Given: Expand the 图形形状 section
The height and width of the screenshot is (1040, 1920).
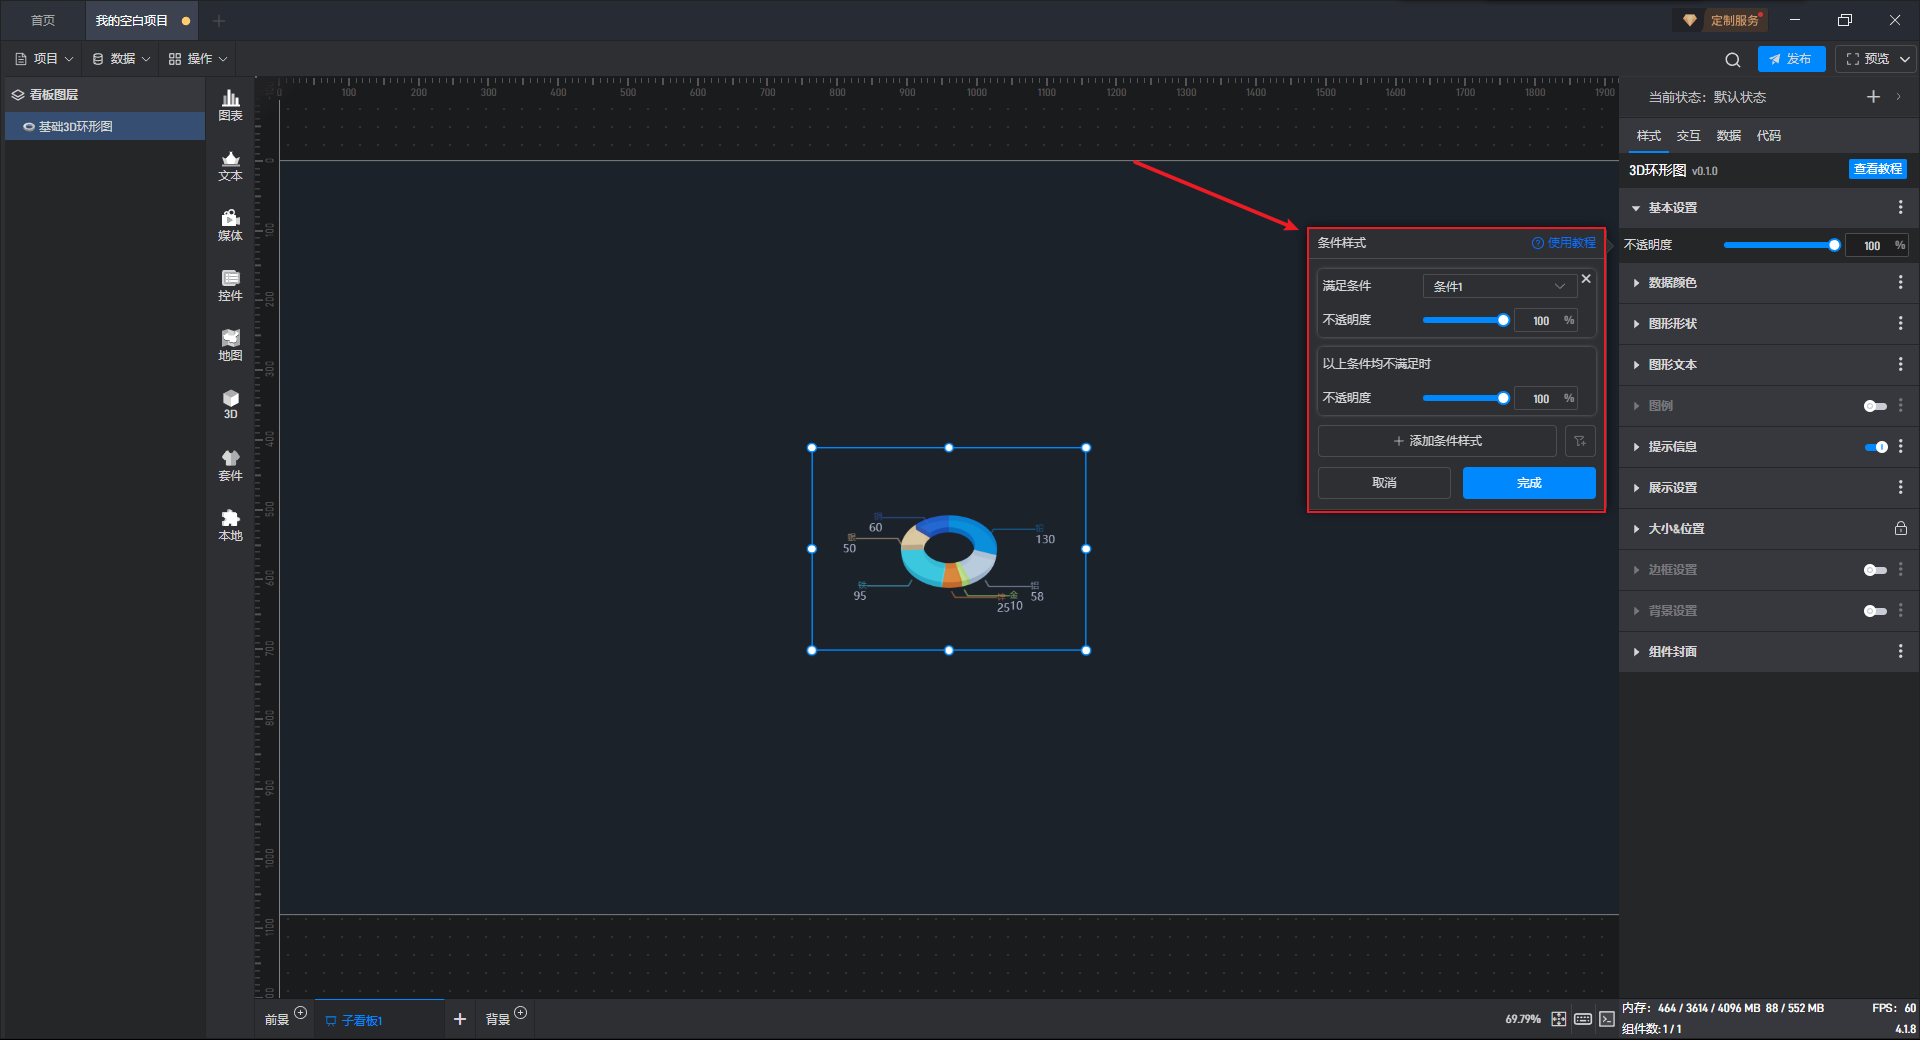Looking at the screenshot, I should click(x=1672, y=324).
